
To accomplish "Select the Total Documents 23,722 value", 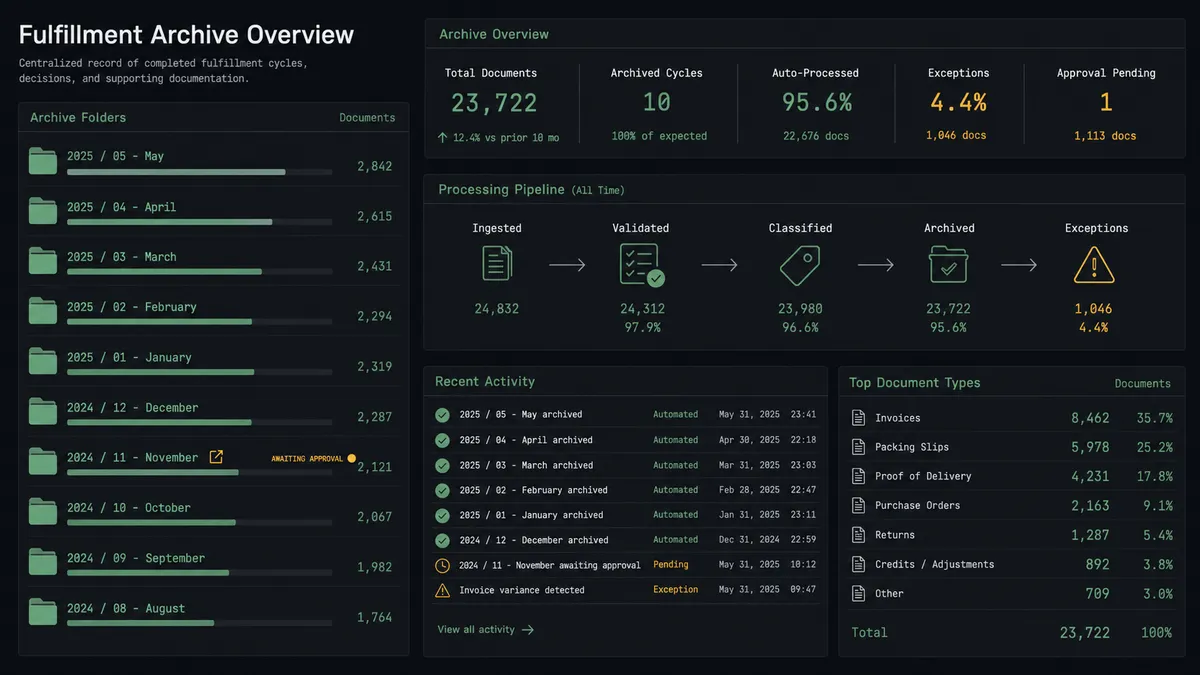I will [x=494, y=102].
